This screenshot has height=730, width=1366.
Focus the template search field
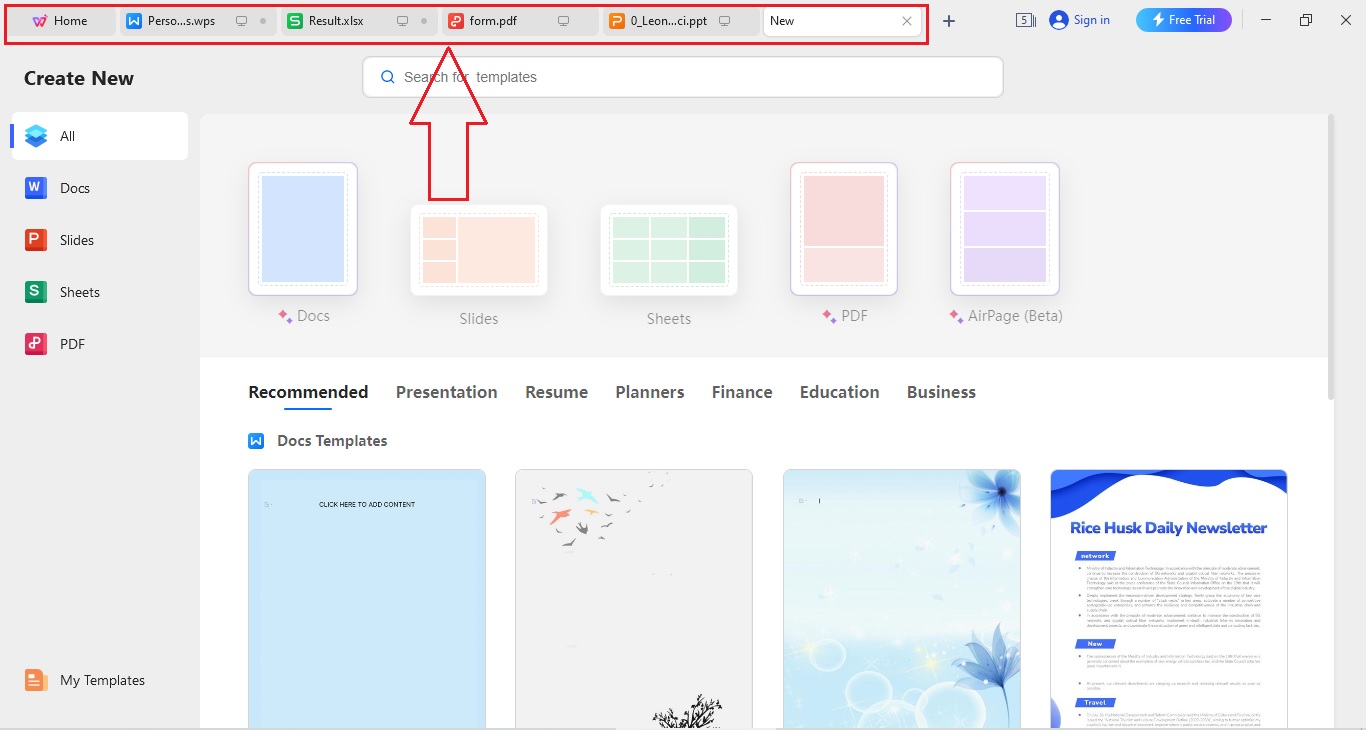coord(683,77)
